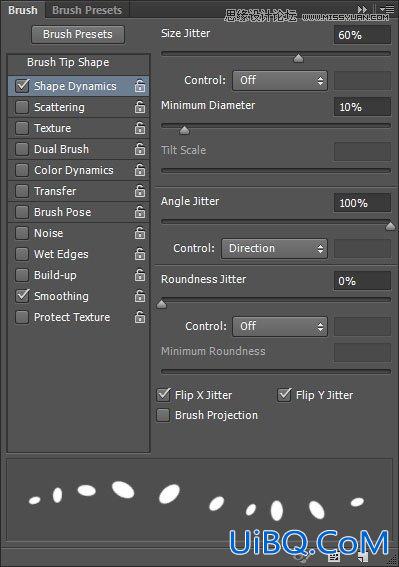The width and height of the screenshot is (399, 567).
Task: Open Angle Jitter Control dropdown showing Direction
Action: coord(274,248)
